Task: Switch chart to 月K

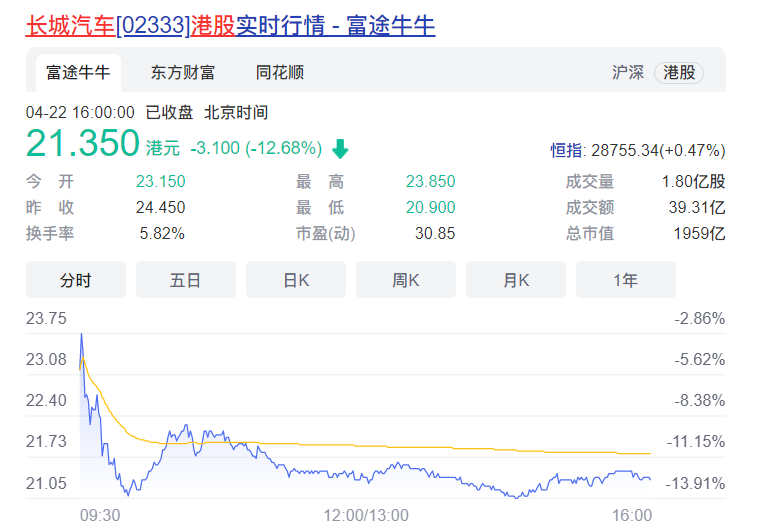Action: tap(516, 280)
